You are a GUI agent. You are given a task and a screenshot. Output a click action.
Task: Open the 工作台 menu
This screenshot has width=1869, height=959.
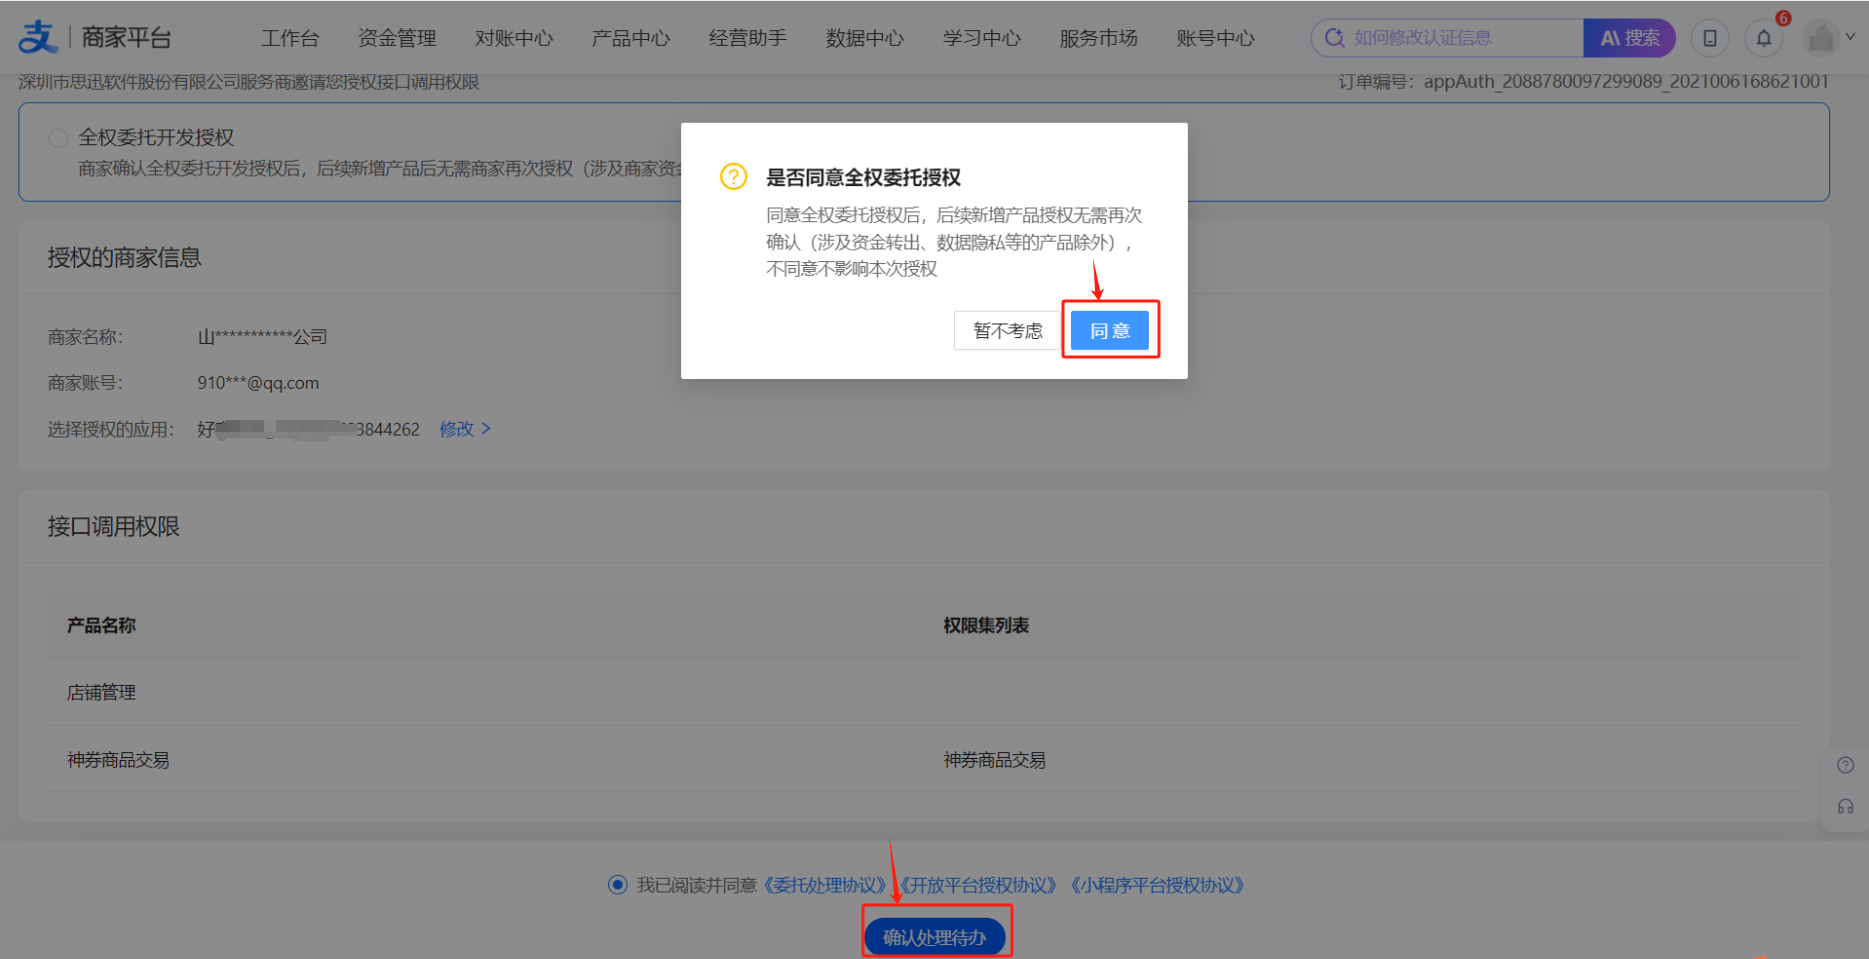point(290,38)
